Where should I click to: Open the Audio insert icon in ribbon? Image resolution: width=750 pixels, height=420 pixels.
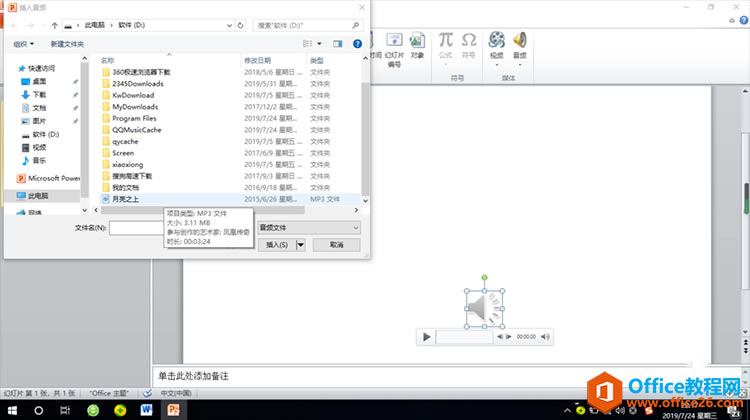click(519, 40)
